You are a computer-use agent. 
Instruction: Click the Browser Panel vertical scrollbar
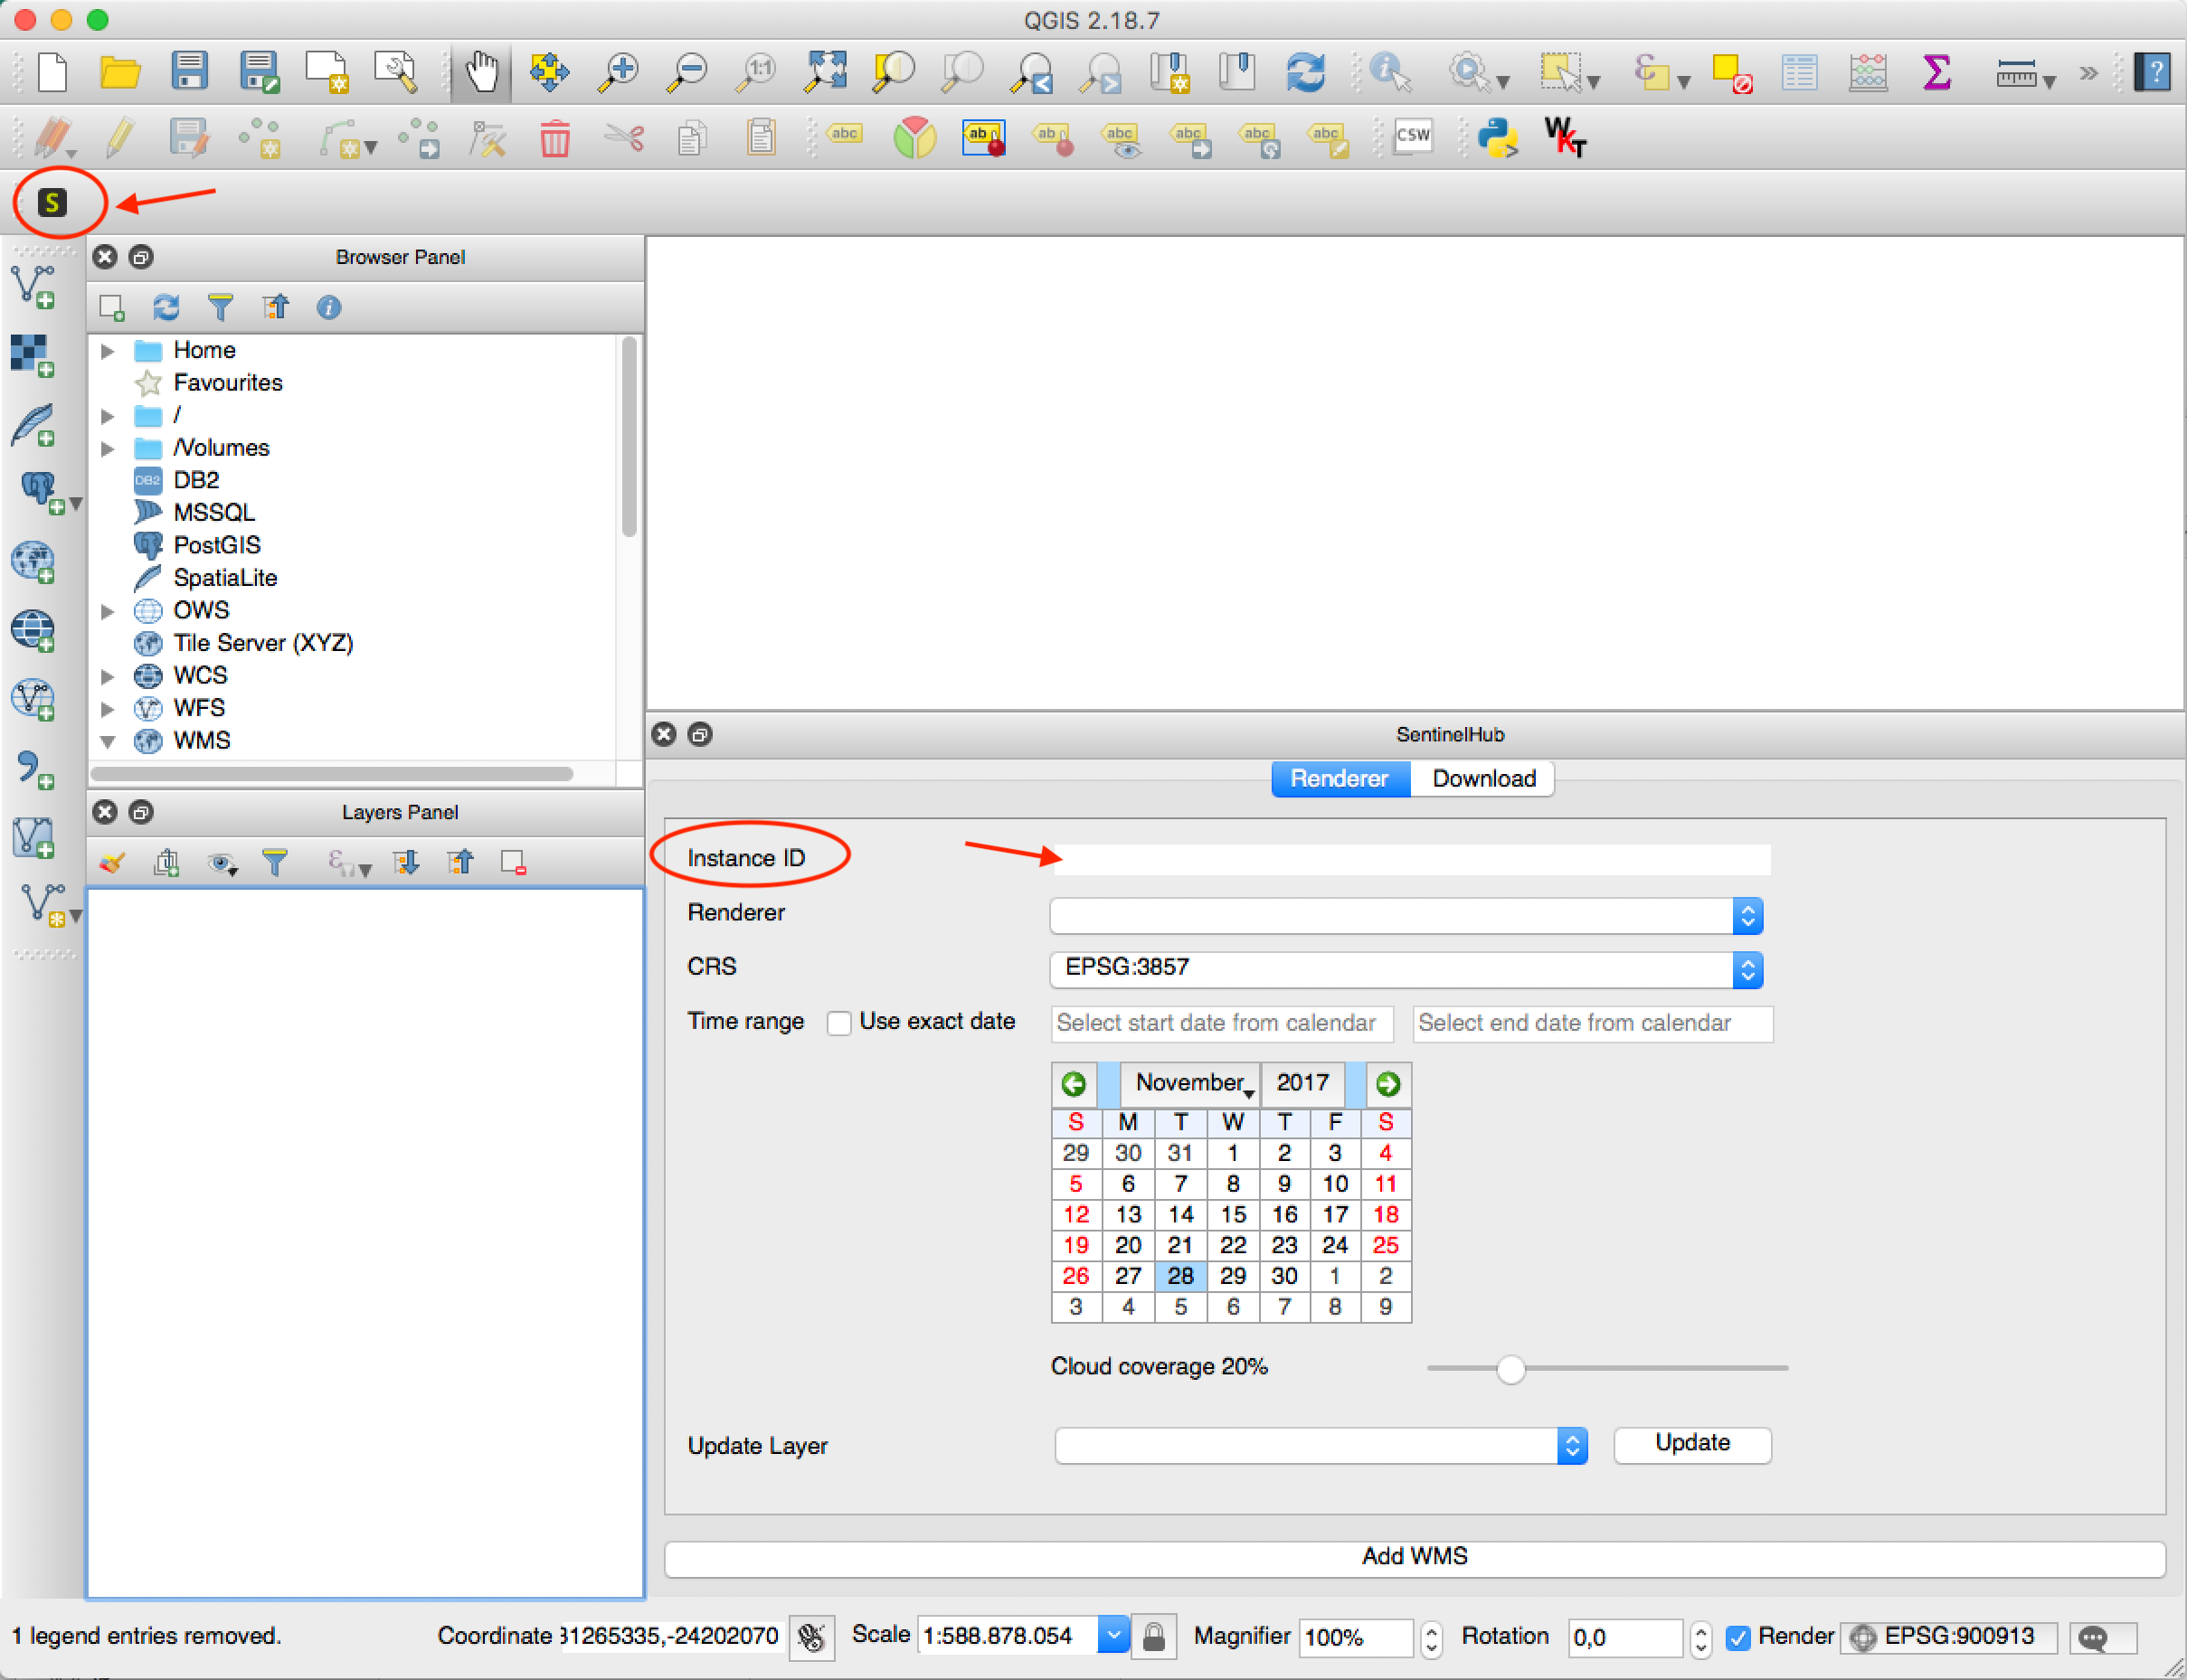click(629, 437)
